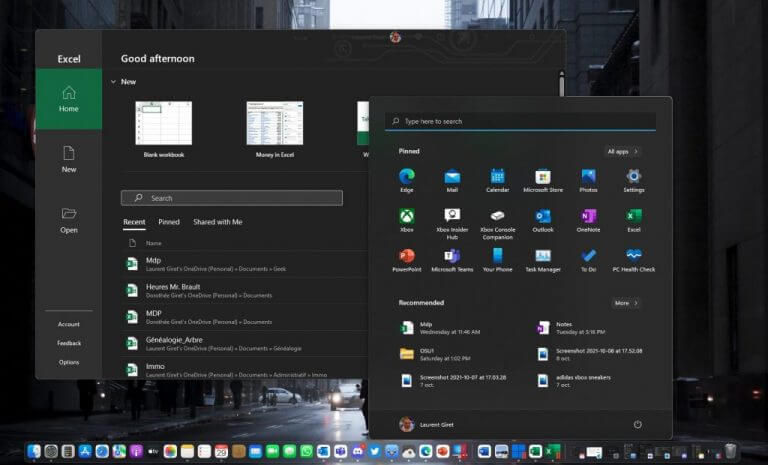Collapse the New templates section
This screenshot has height=465, width=768.
point(113,82)
